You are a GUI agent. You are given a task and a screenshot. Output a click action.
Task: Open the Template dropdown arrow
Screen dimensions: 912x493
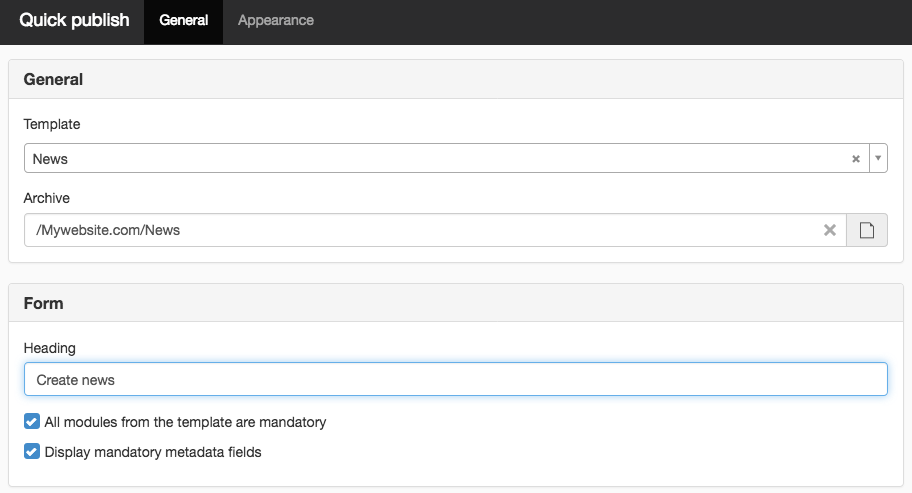[x=878, y=158]
